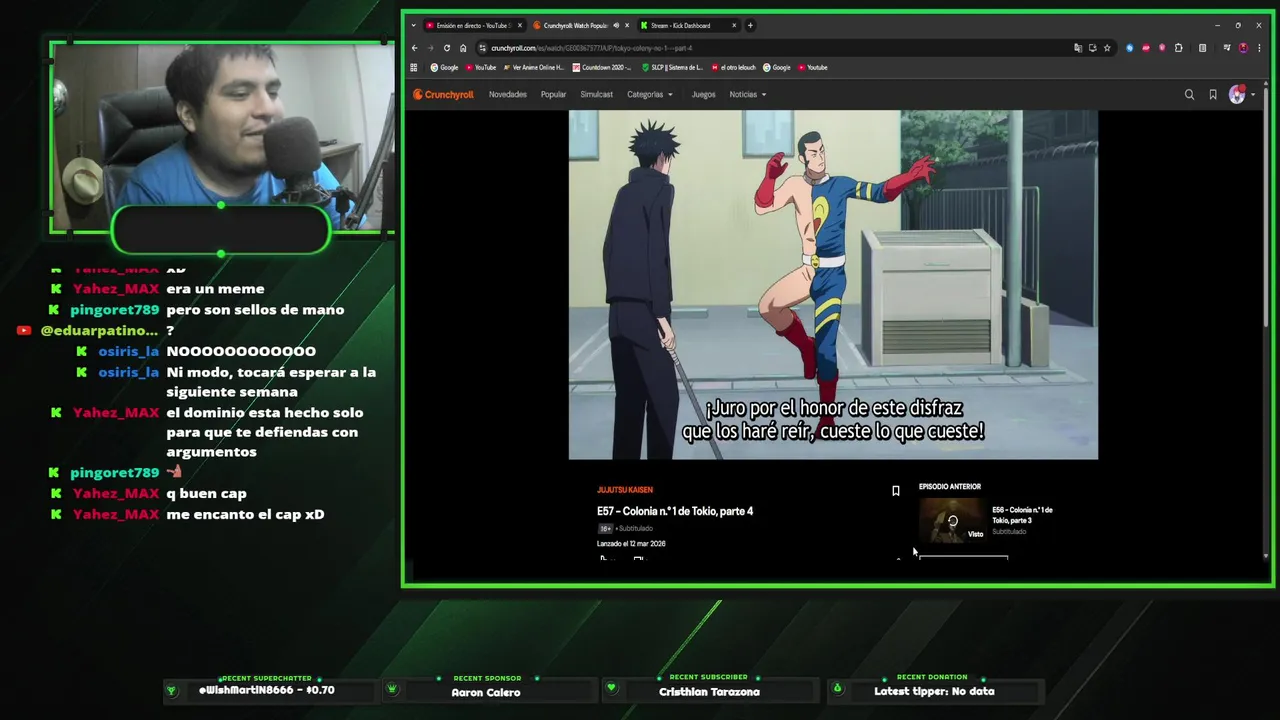1280x720 pixels.
Task: Open the Chrome three-dot menu
Action: [1259, 48]
